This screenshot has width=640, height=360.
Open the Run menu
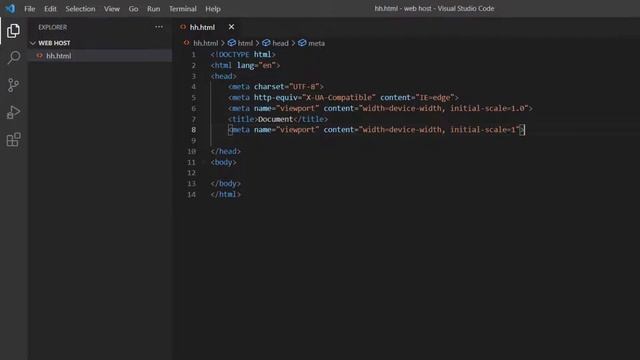153,9
